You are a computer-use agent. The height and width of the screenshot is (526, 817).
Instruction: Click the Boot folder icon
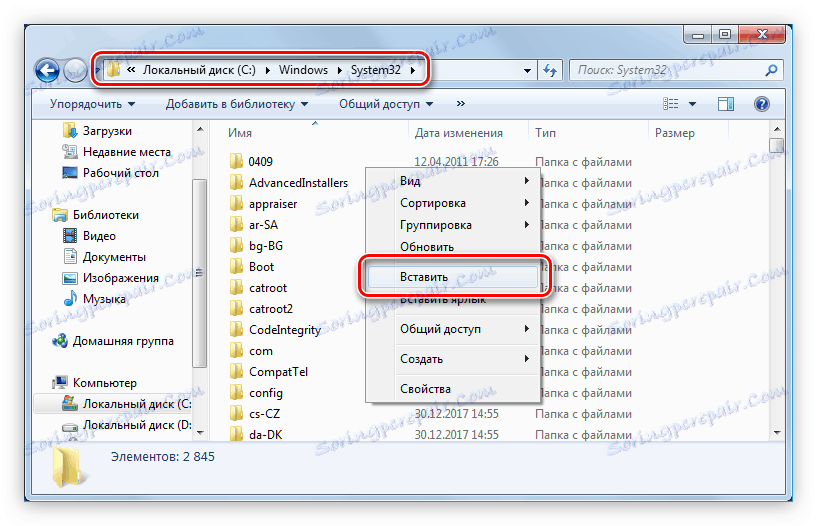[237, 267]
